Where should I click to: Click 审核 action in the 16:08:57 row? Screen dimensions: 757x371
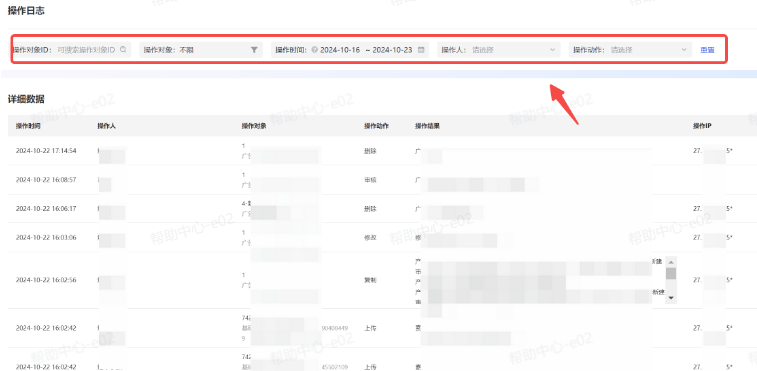click(x=370, y=180)
